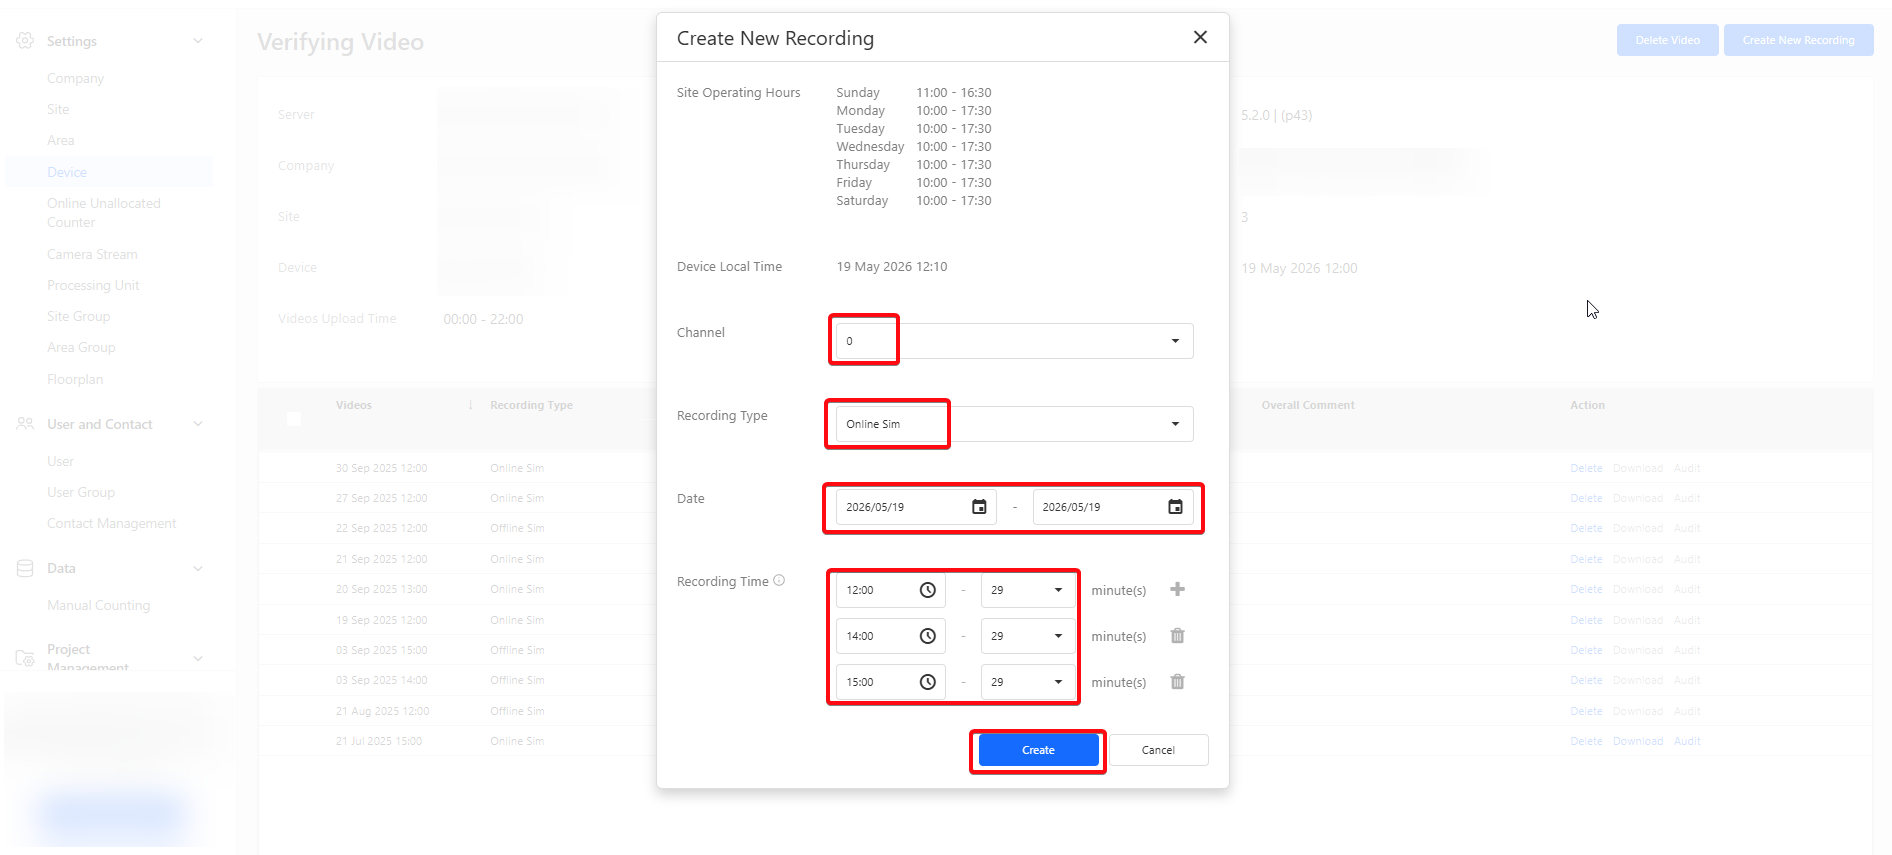Delete the 20 Sep 2025 13:00 video

point(1586,589)
